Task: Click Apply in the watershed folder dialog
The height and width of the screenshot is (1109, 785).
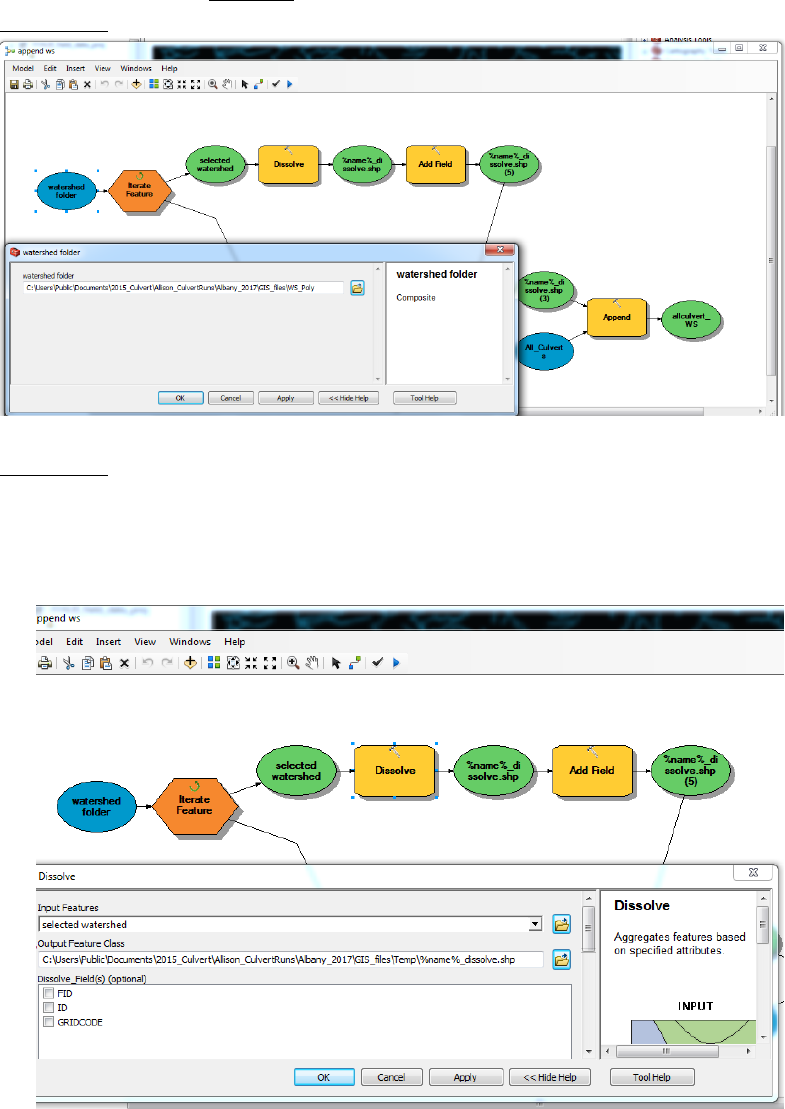Action: [286, 398]
